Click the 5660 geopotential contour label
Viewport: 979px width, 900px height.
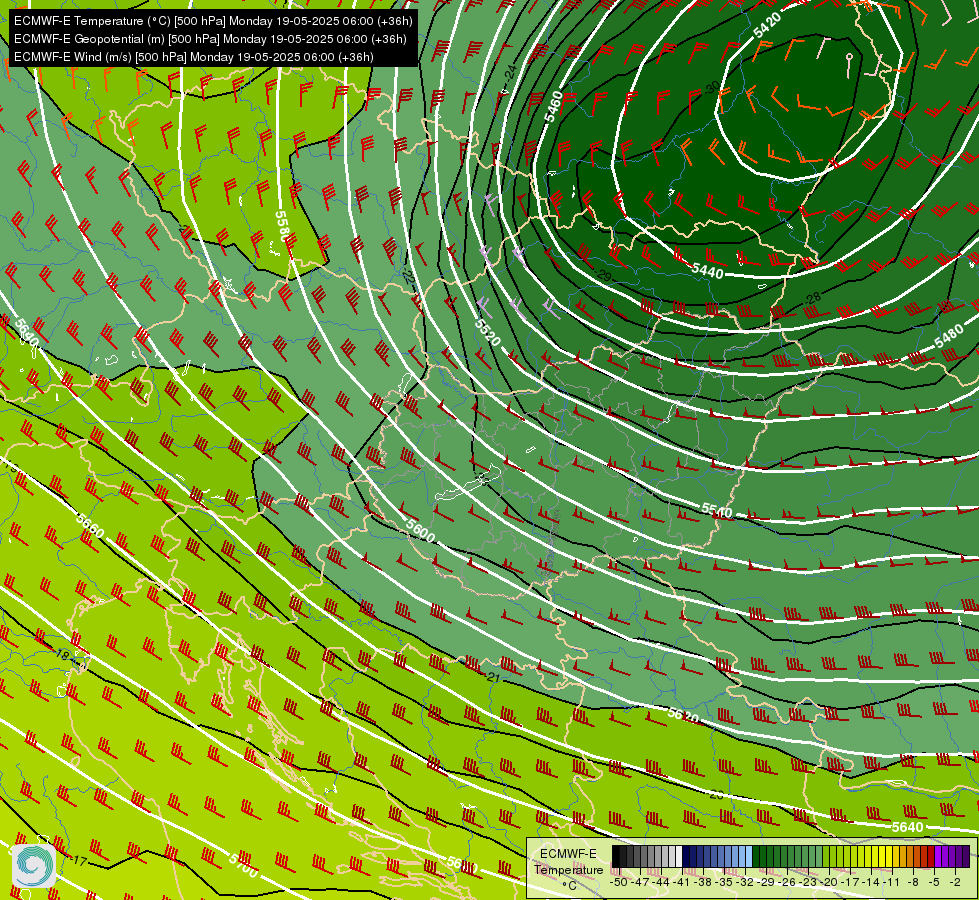[x=90, y=526]
